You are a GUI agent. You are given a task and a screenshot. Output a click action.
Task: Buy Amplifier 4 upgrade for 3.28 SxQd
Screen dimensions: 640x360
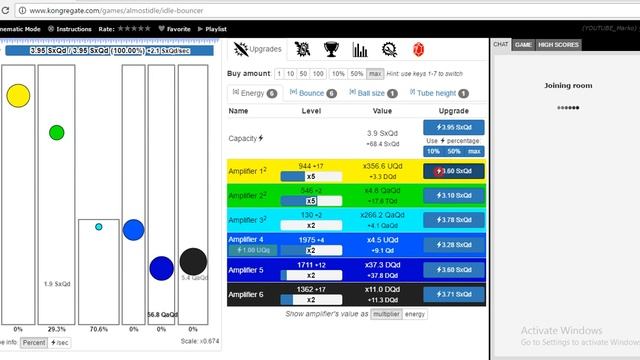coord(453,245)
